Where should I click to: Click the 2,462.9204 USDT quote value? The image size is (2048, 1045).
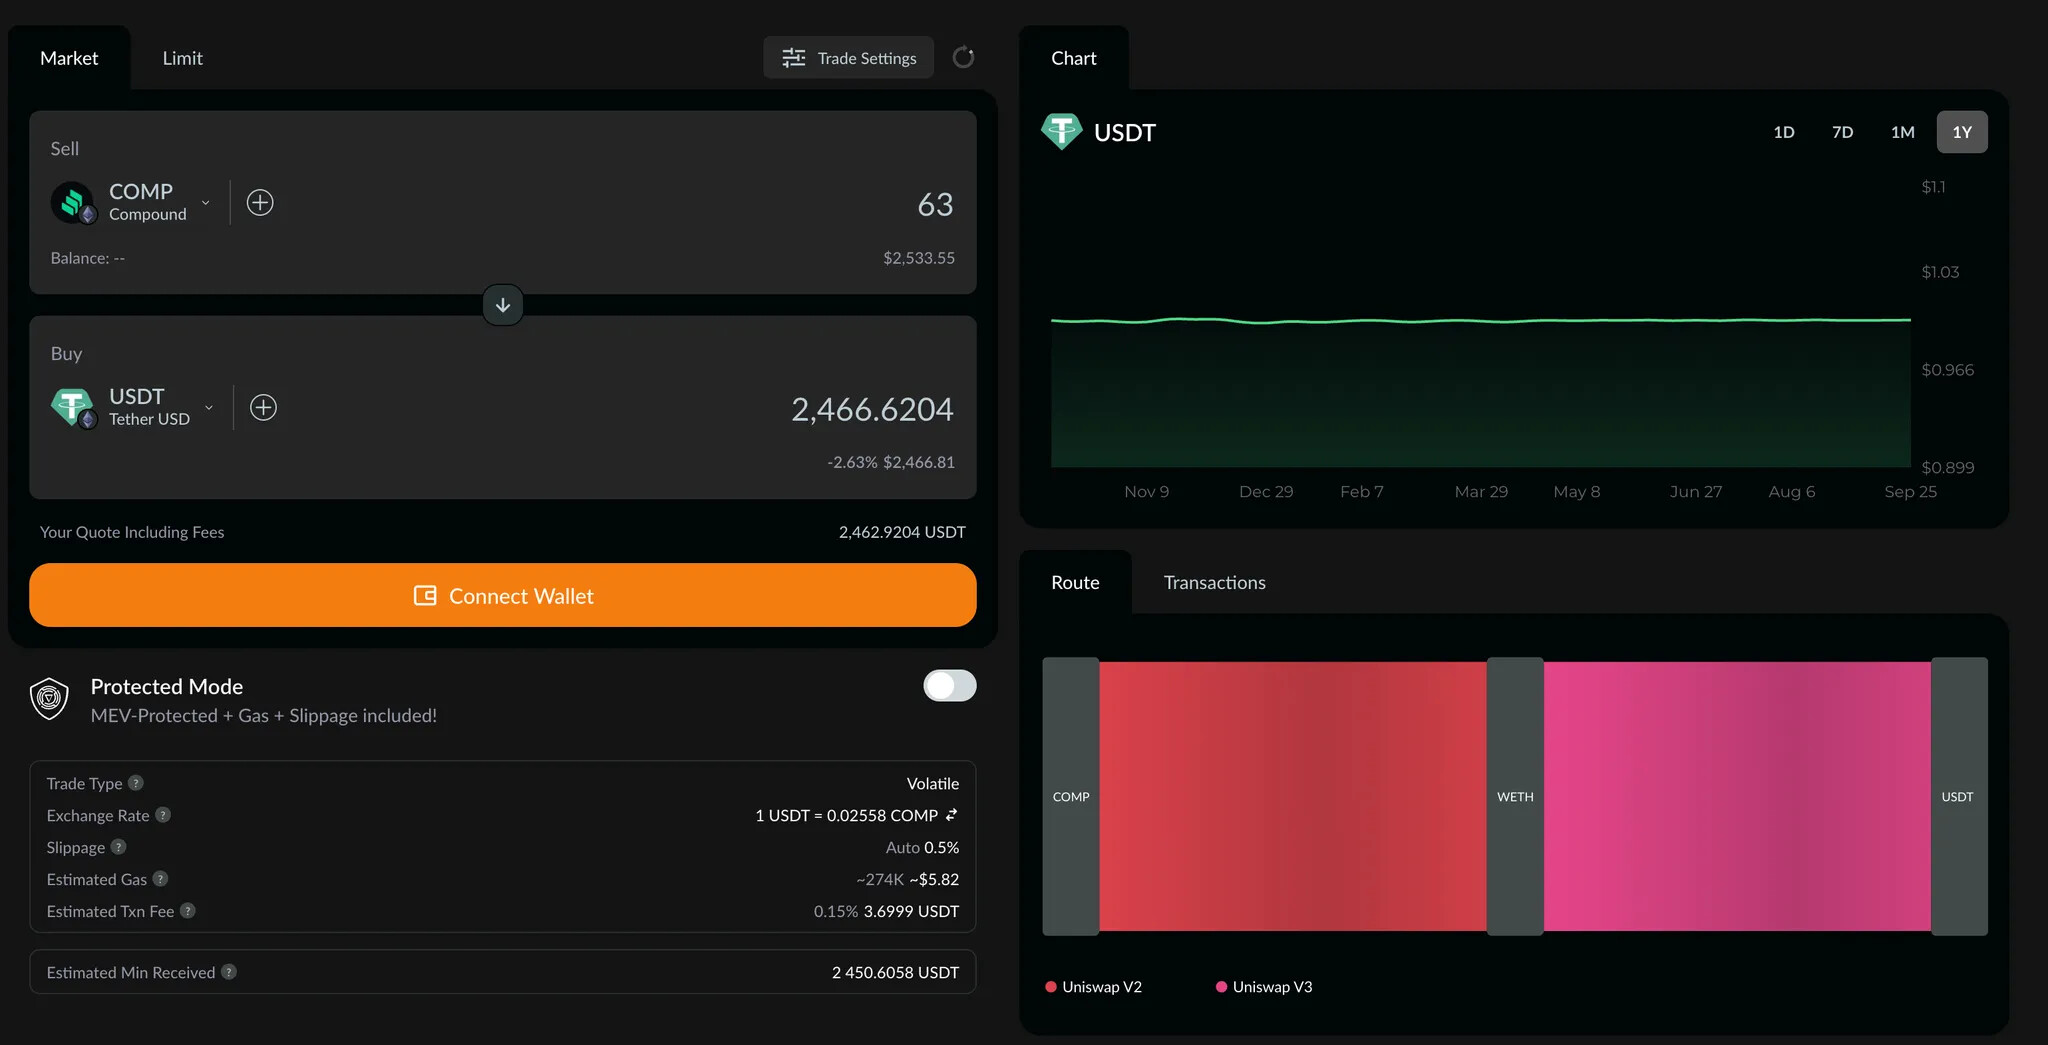coord(902,532)
